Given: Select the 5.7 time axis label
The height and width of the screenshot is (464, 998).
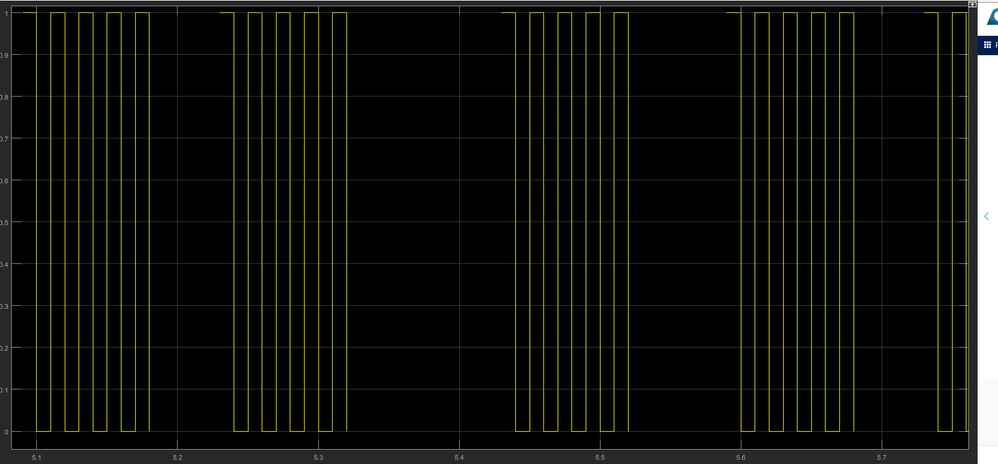Looking at the screenshot, I should coord(882,457).
